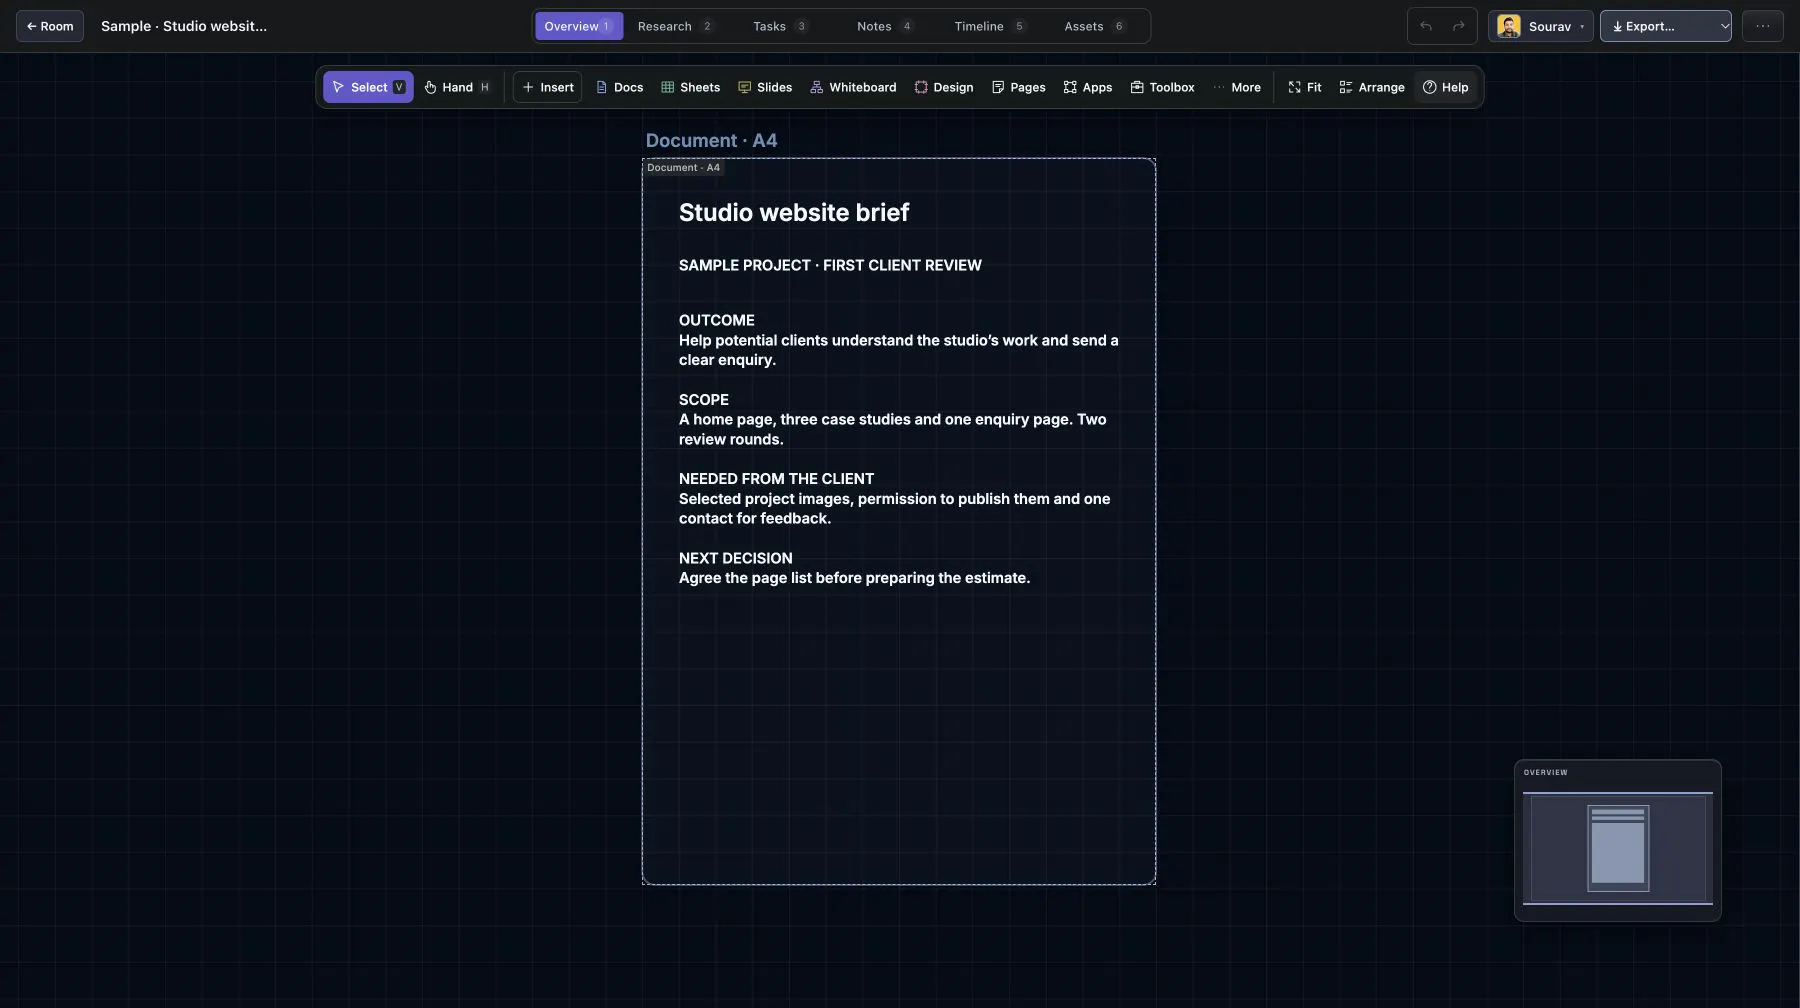Viewport: 1800px width, 1008px height.
Task: Open the Export dropdown
Action: (x=1666, y=26)
